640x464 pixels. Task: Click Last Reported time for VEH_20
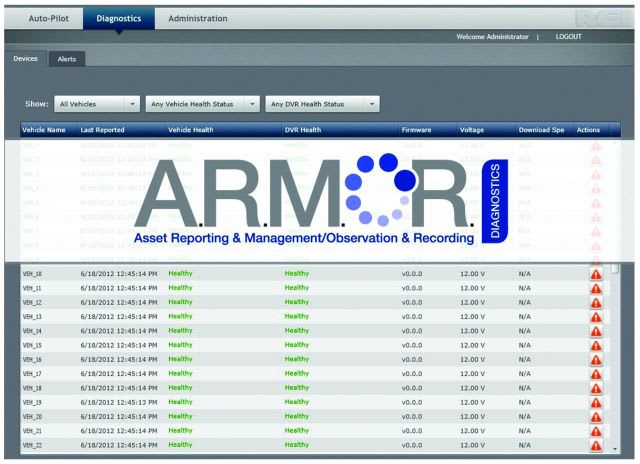(x=119, y=417)
